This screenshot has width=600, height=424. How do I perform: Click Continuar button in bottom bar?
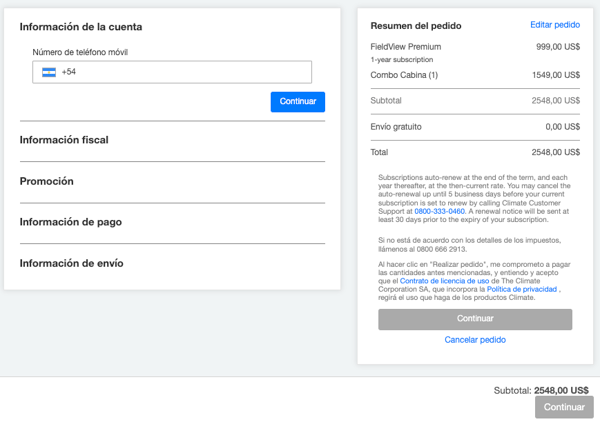(x=564, y=407)
